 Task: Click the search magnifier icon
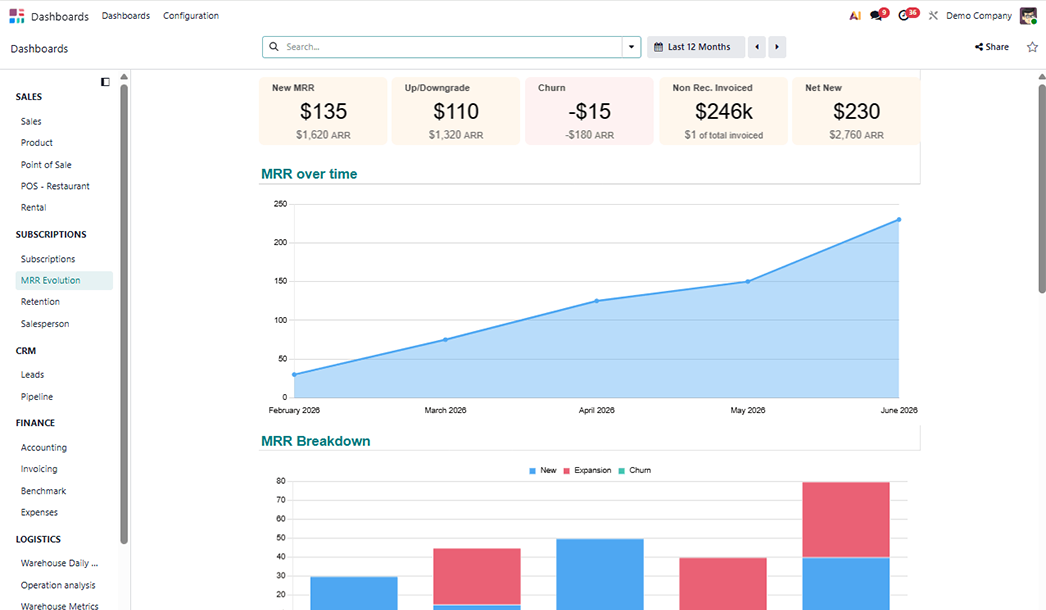(274, 47)
